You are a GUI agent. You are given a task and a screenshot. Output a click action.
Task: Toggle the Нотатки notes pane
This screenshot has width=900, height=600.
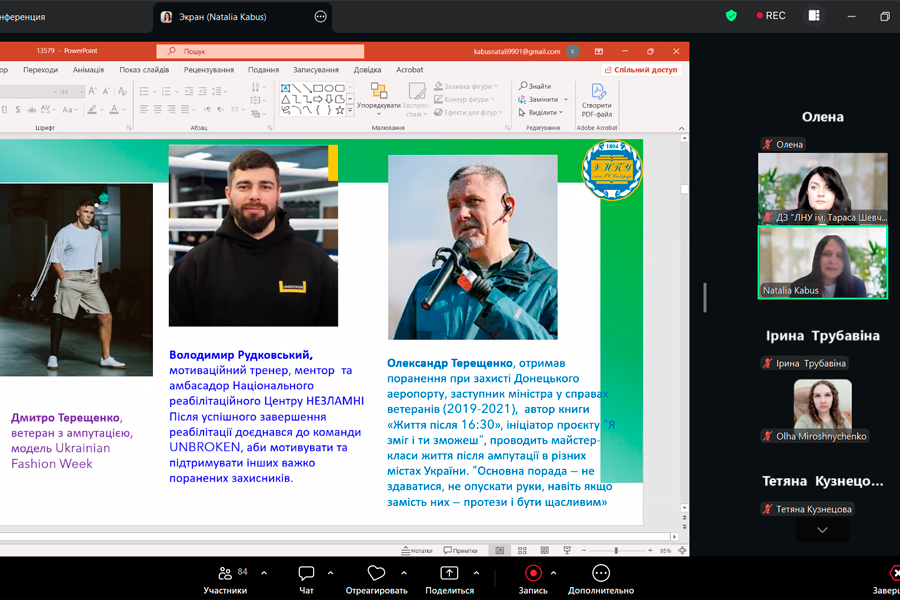[417, 550]
